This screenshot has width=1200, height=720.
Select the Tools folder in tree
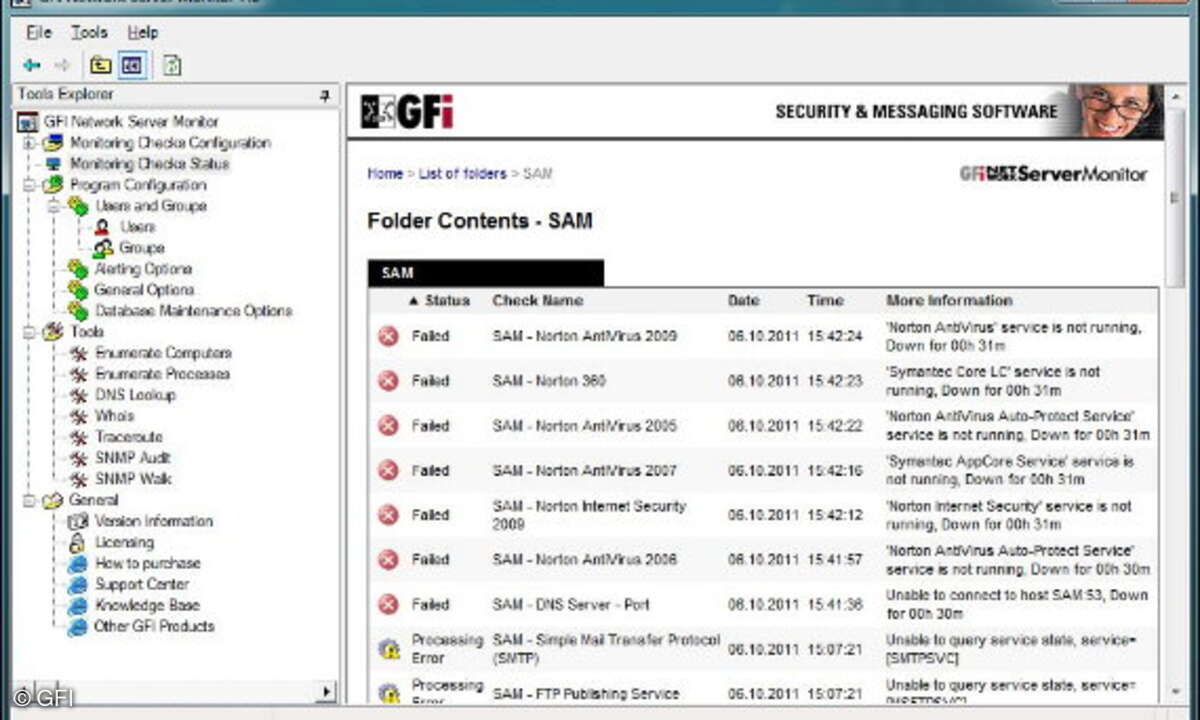[x=87, y=332]
